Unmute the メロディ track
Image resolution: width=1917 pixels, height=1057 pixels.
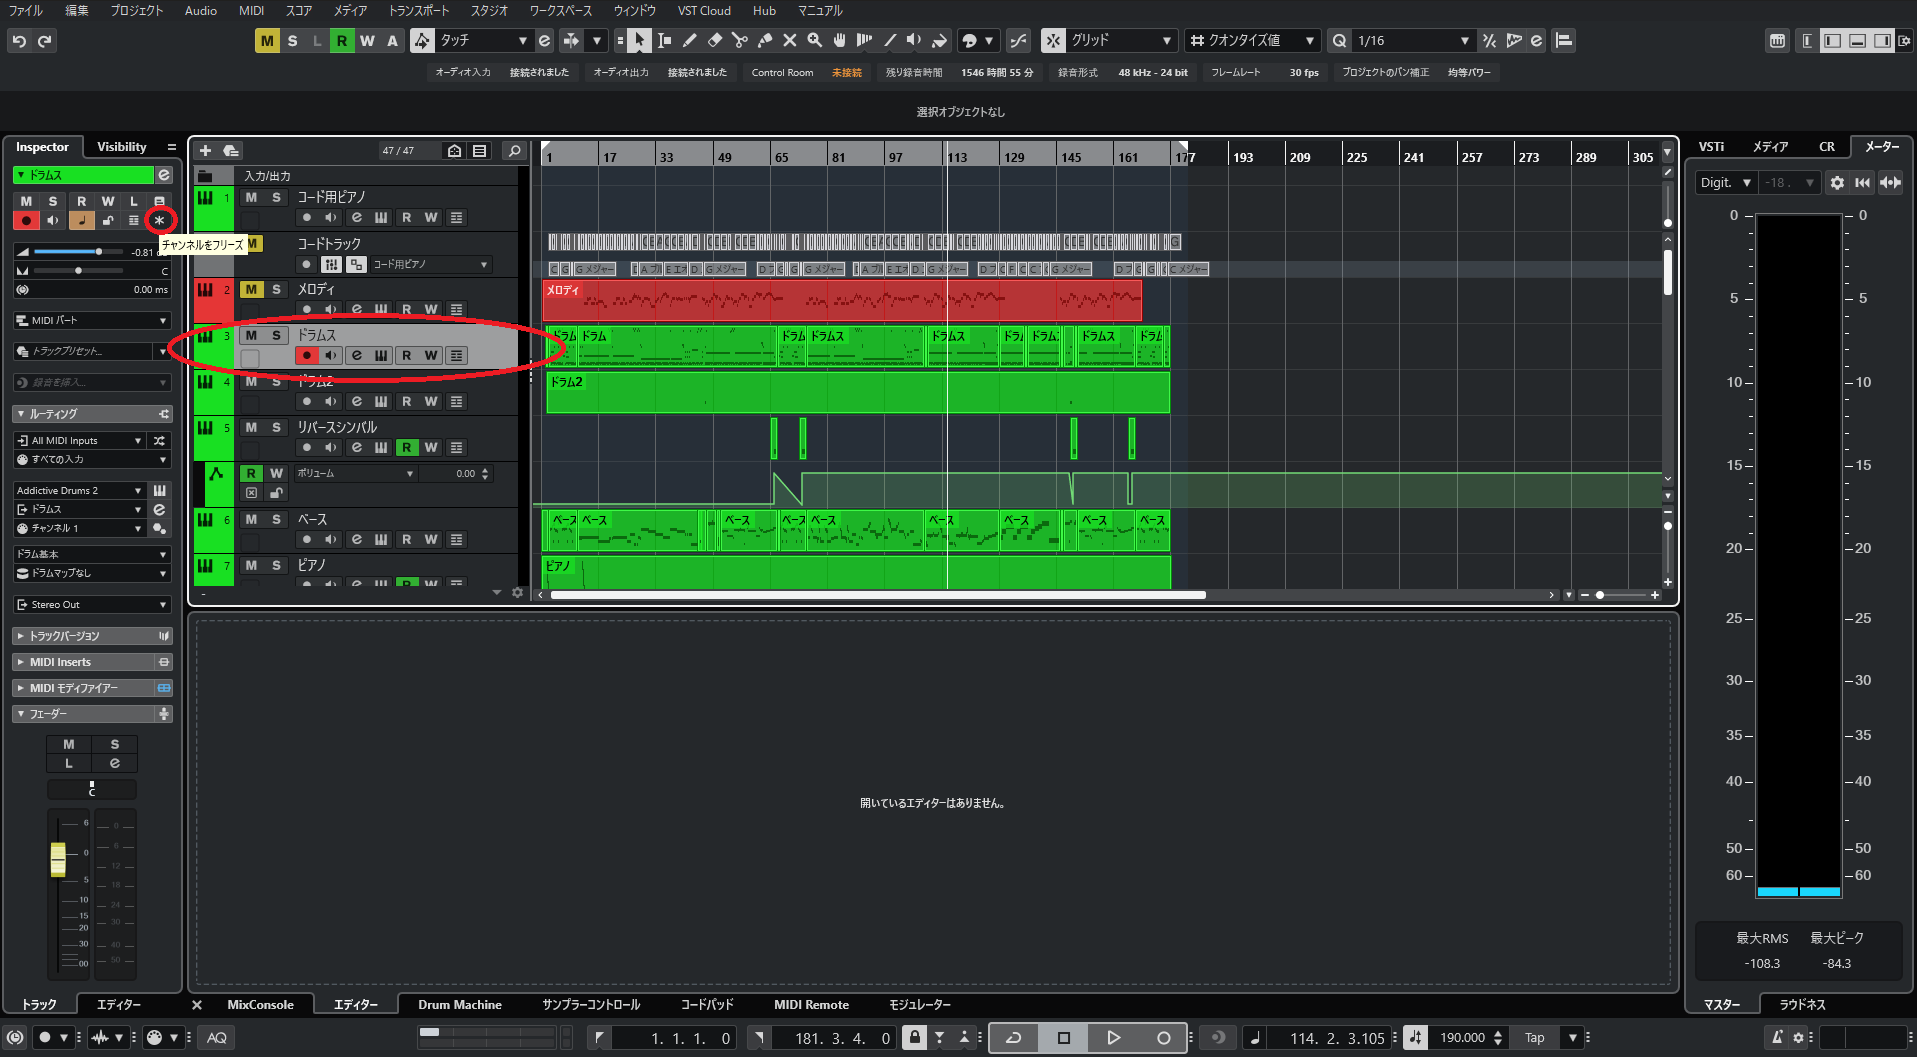251,289
